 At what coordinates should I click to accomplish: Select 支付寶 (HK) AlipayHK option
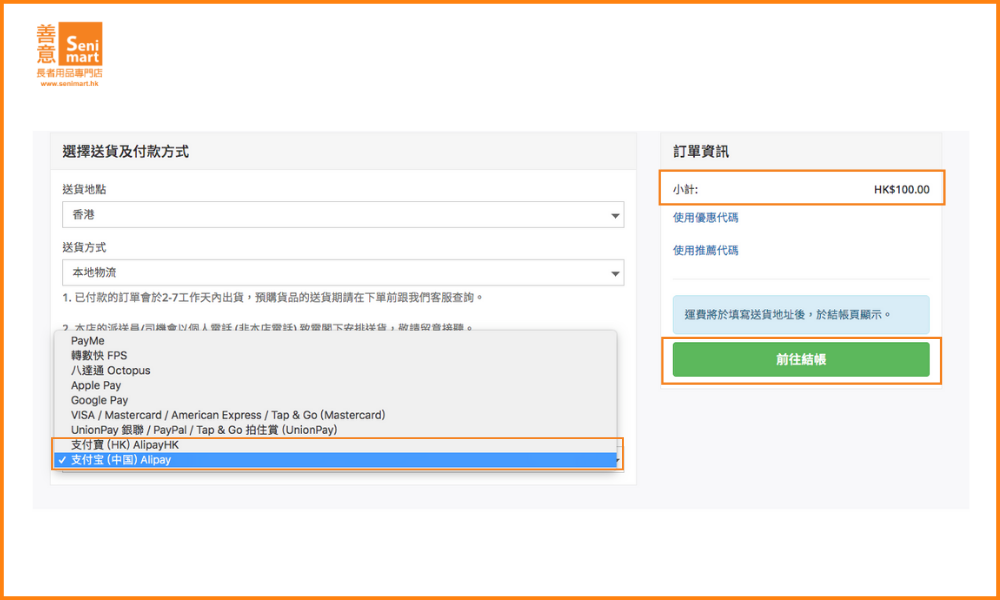125,445
